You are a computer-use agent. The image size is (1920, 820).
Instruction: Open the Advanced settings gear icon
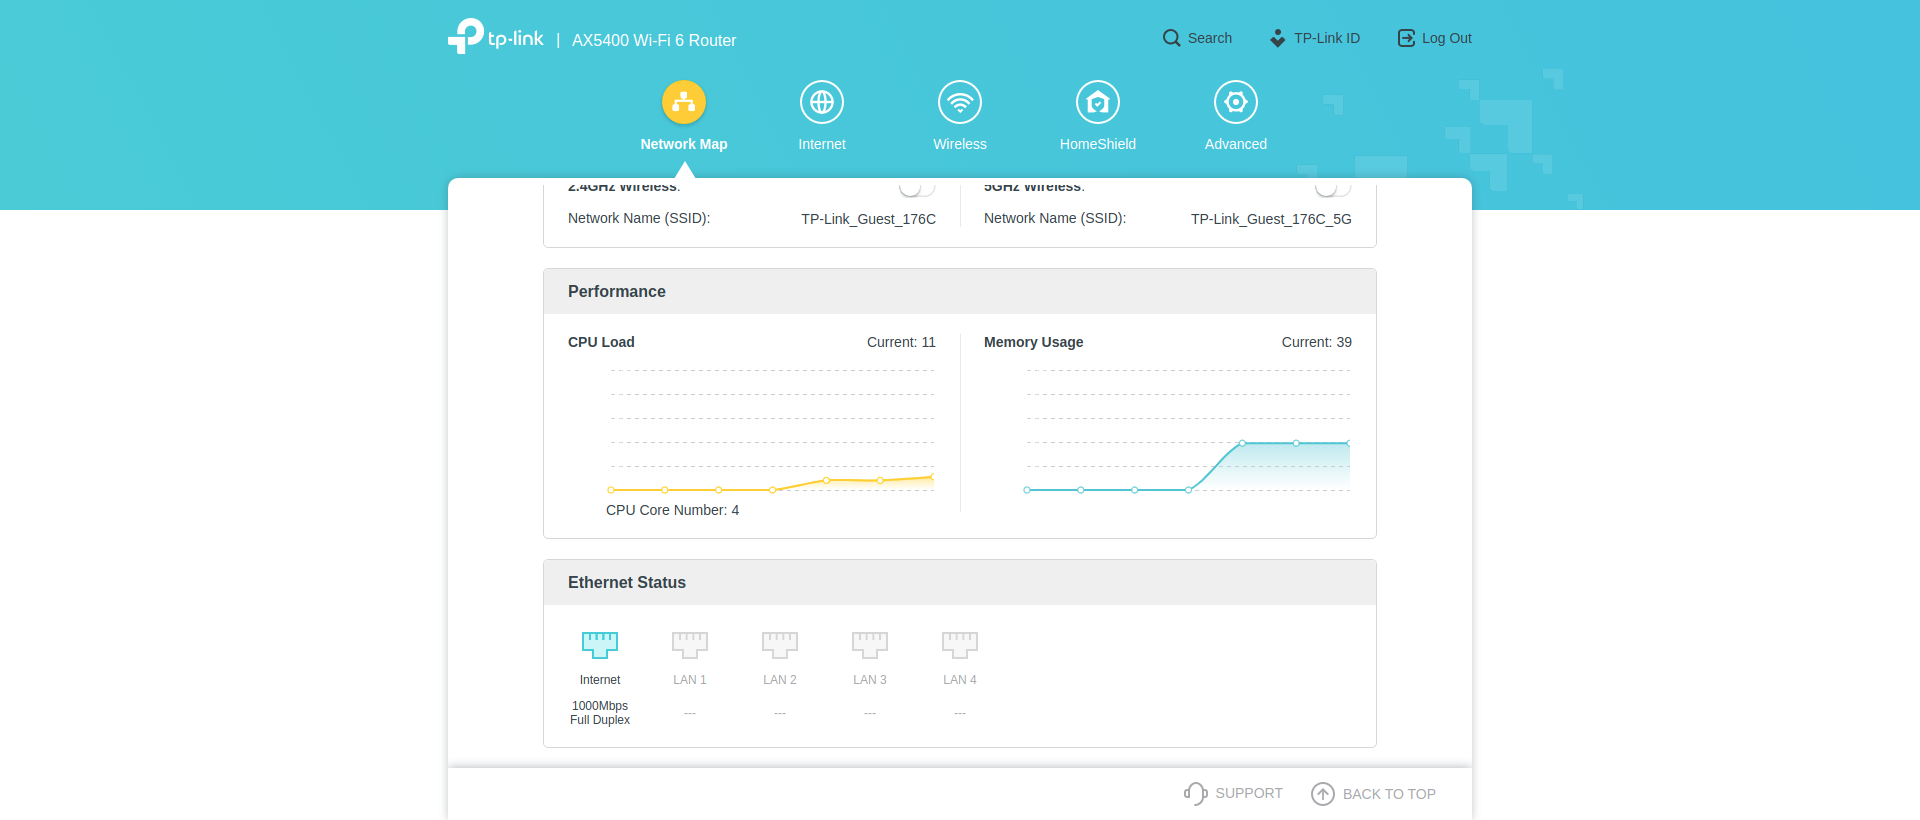coord(1236,102)
